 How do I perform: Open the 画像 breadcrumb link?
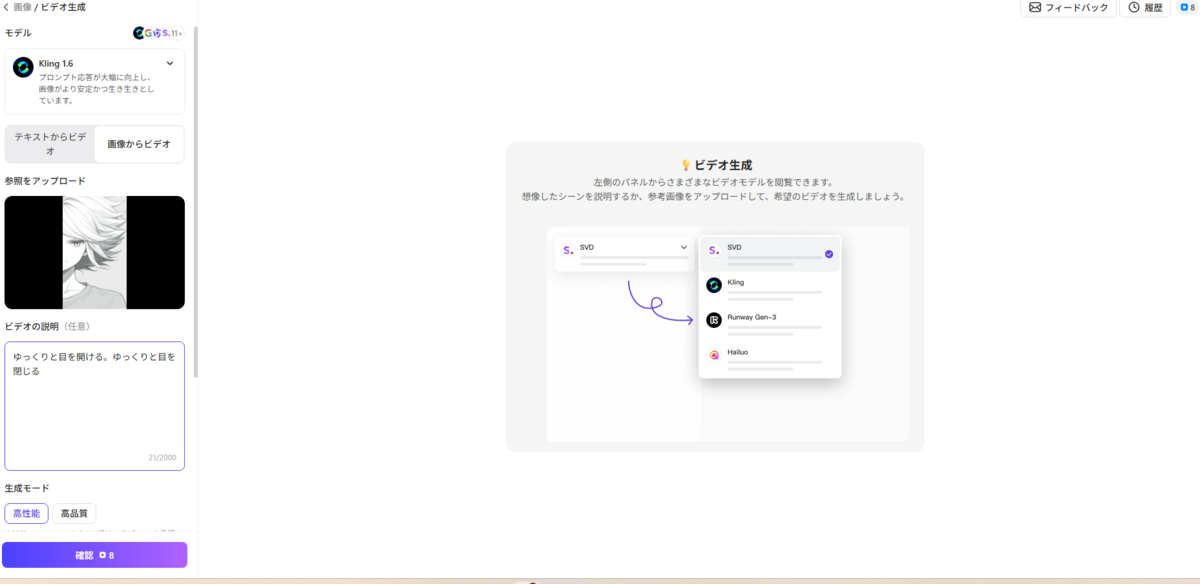22,7
